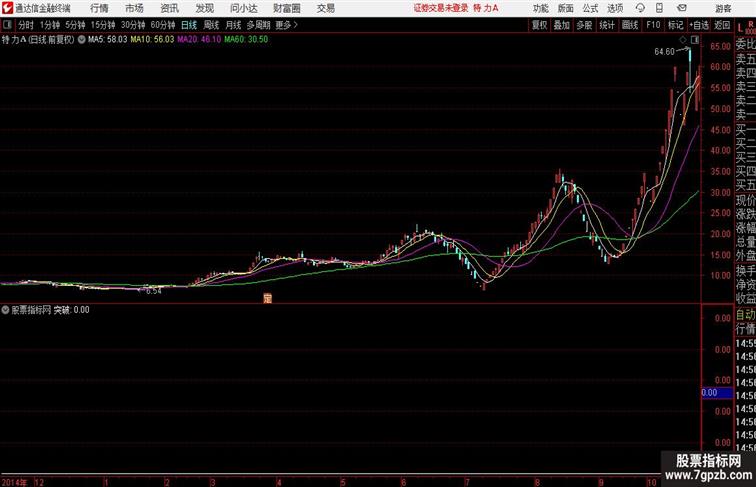The width and height of the screenshot is (756, 487).
Task: Click the blue highlighted 0.00 axis value
Action: pos(717,393)
